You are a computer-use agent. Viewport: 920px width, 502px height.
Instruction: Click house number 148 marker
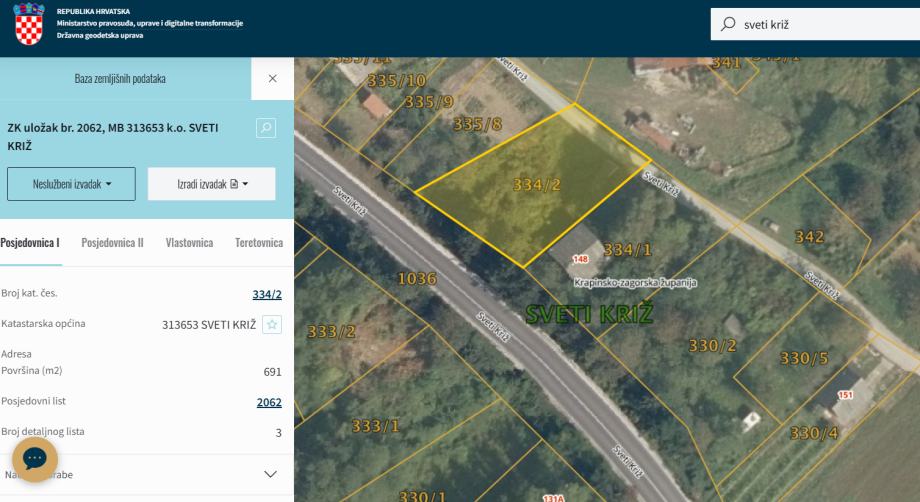(x=580, y=259)
